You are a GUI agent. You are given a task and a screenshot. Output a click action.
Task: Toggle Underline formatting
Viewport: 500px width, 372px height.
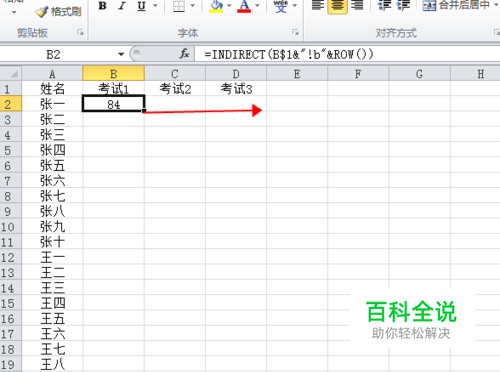click(142, 6)
